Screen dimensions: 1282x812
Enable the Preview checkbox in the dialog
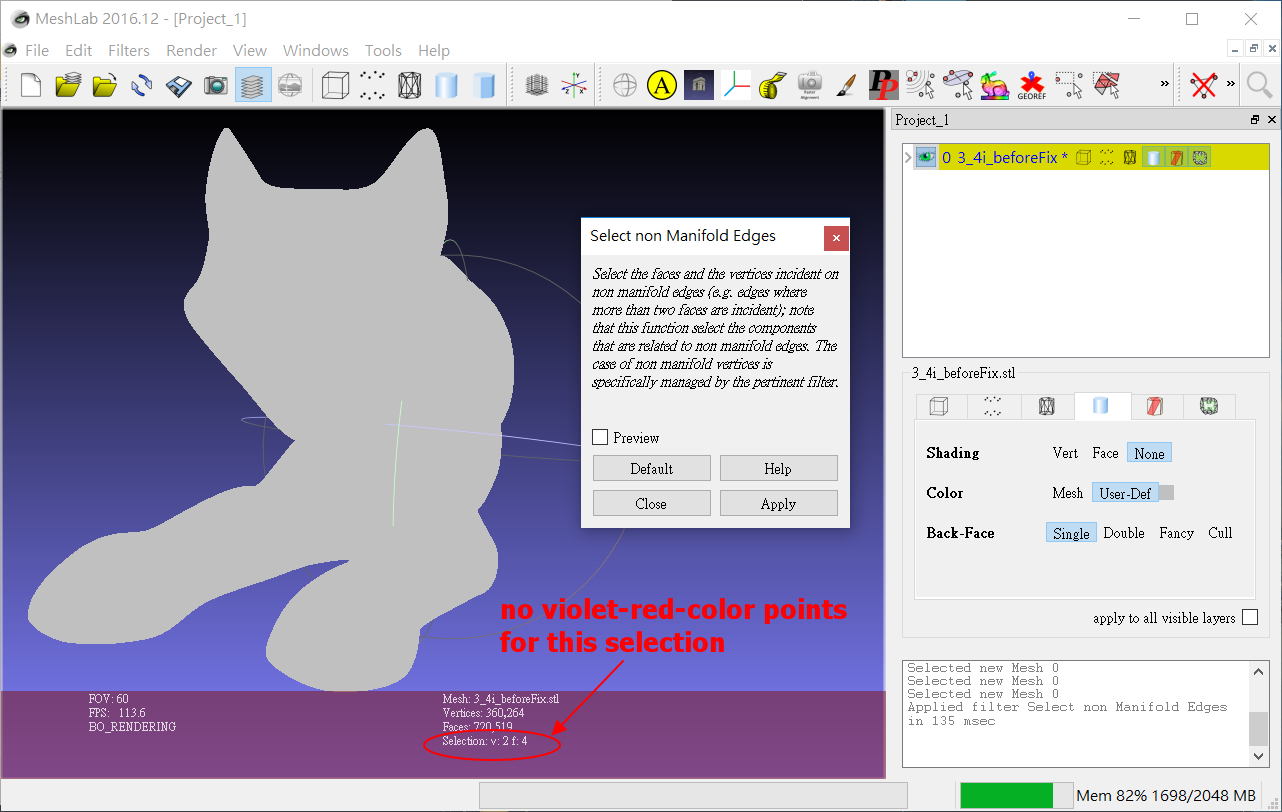(x=600, y=437)
